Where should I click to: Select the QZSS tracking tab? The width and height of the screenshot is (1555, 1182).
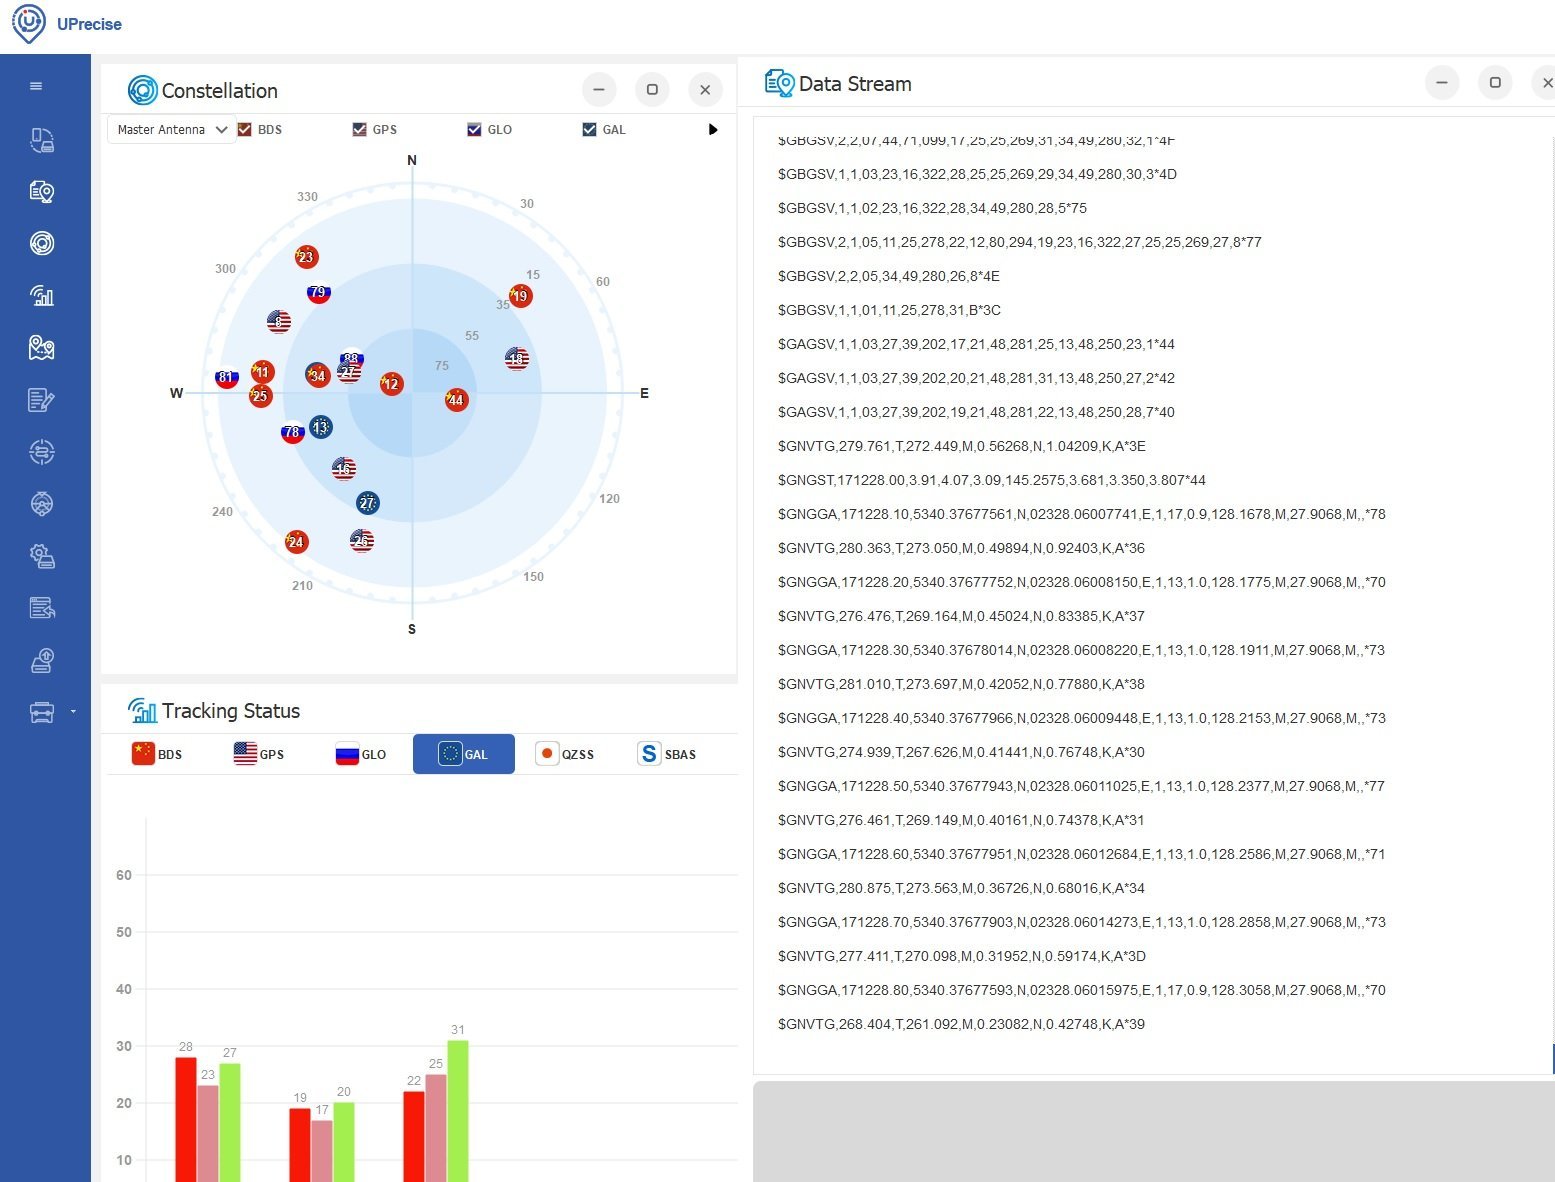click(x=565, y=754)
